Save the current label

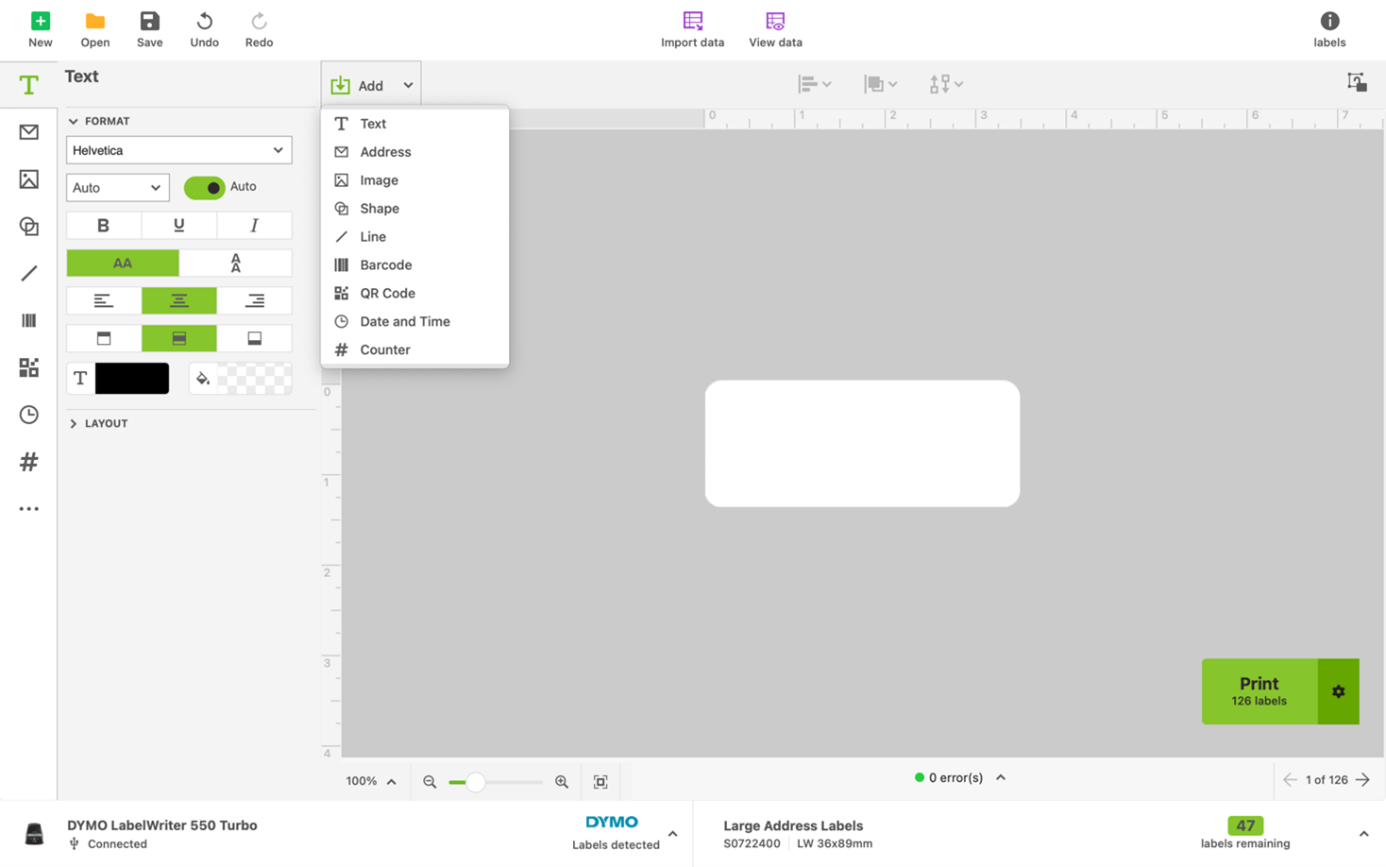pos(150,30)
